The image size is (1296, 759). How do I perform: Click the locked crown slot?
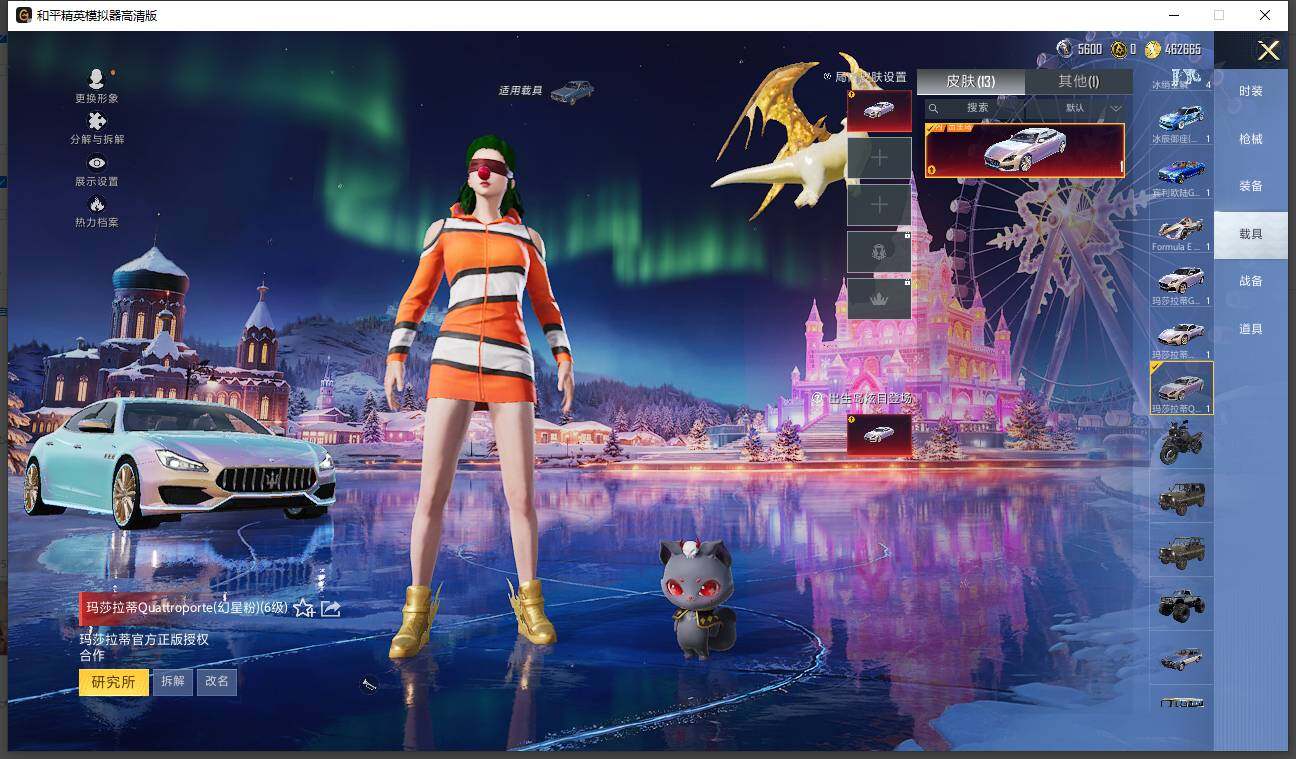(x=879, y=299)
